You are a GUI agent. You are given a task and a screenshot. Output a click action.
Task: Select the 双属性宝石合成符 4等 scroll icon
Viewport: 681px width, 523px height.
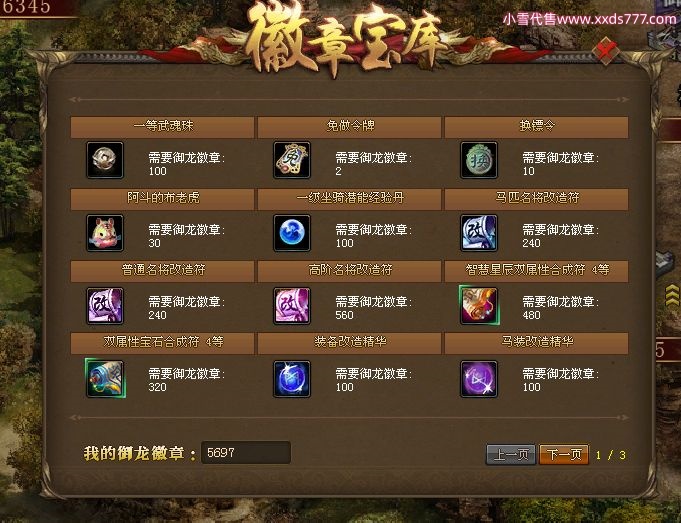(x=105, y=378)
